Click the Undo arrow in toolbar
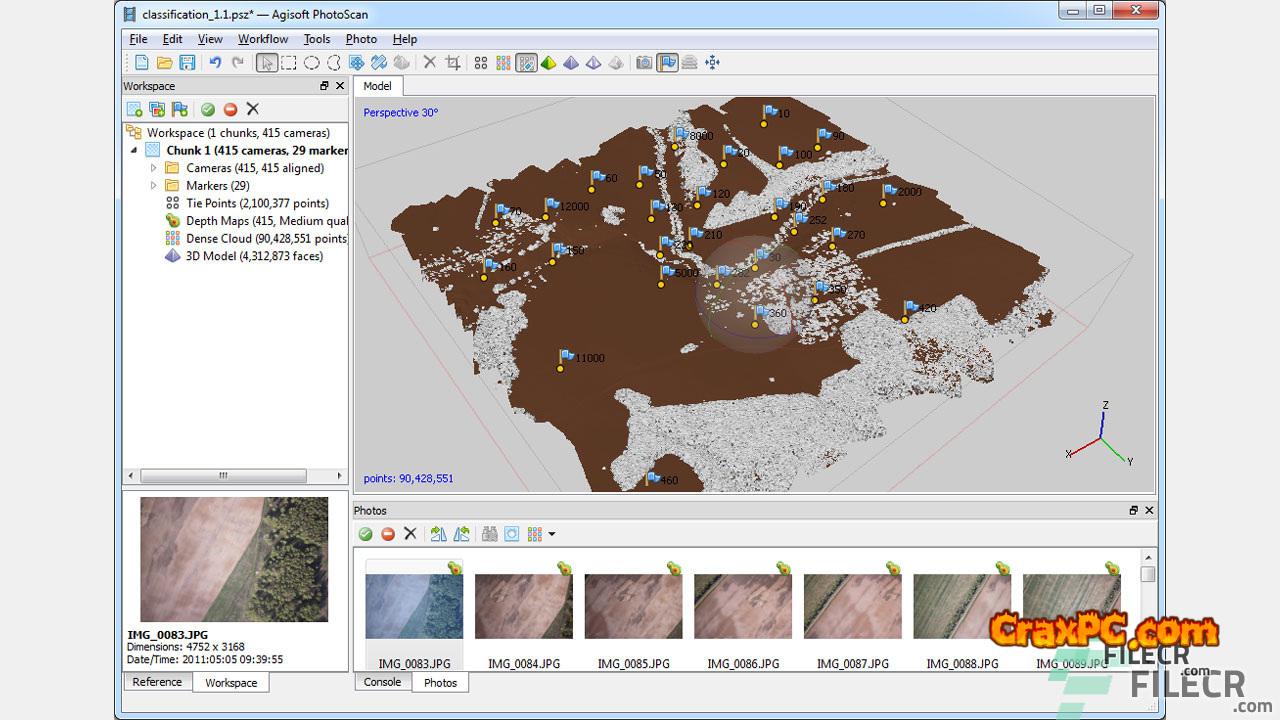This screenshot has width=1280, height=720. (x=214, y=63)
